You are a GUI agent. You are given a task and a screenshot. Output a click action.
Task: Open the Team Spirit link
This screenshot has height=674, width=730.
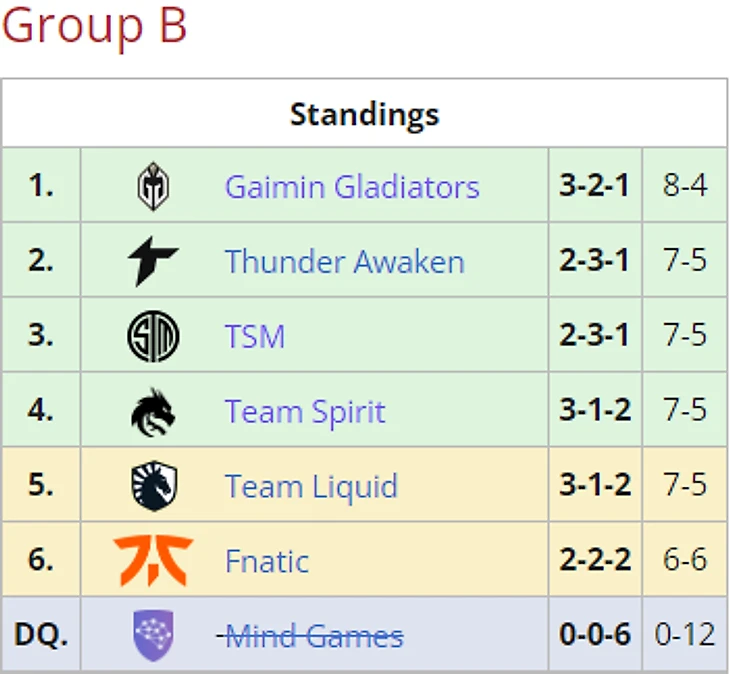click(x=305, y=411)
